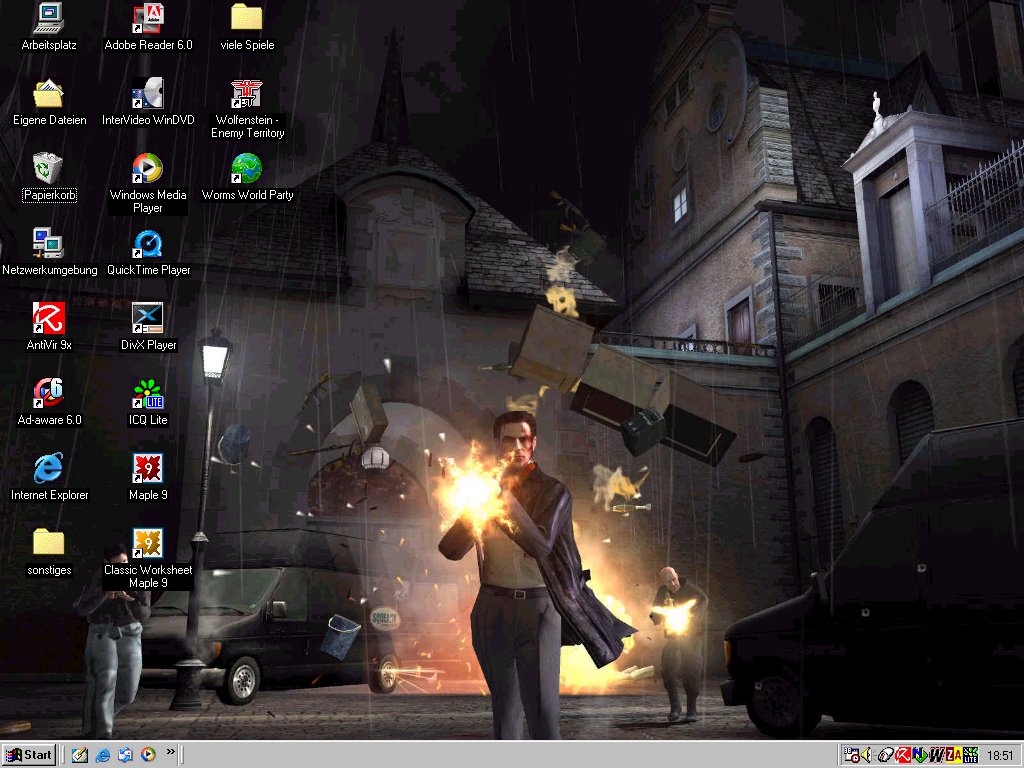Select the DivX Player shortcut
Screen dimensions: 1024x768
(148, 319)
